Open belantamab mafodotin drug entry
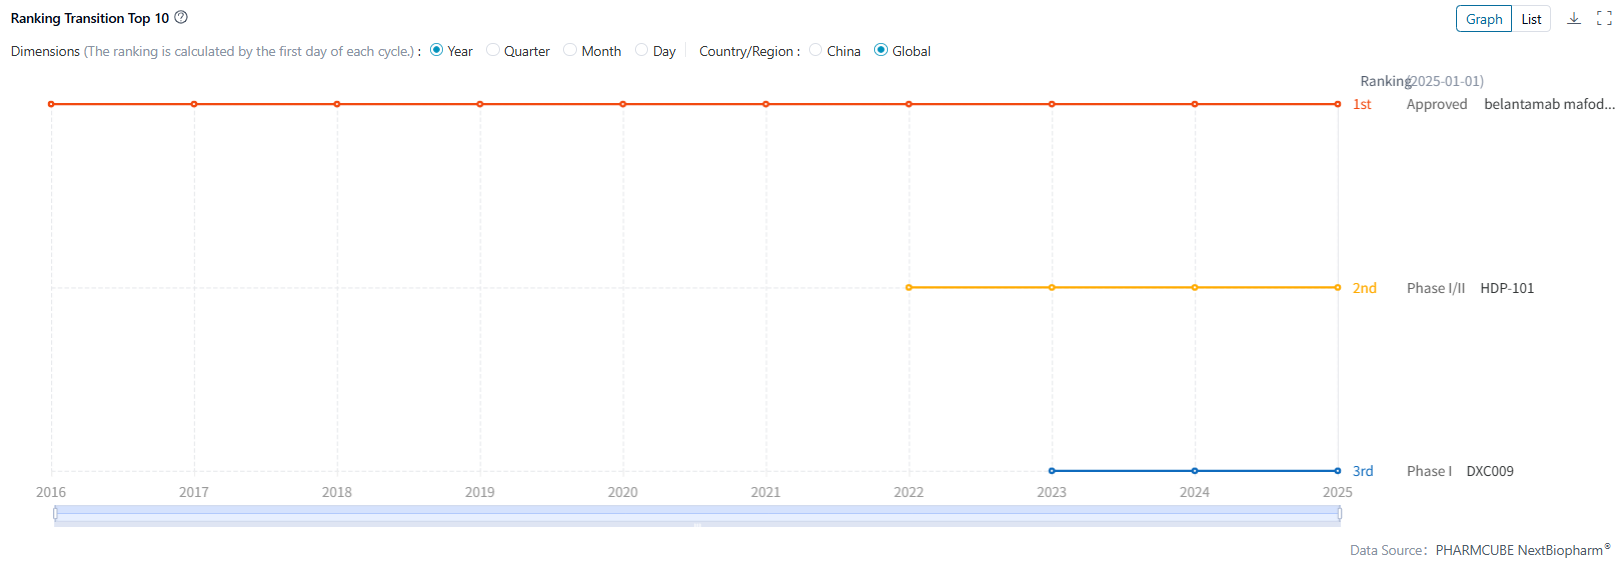1624x566 pixels. coord(1549,104)
